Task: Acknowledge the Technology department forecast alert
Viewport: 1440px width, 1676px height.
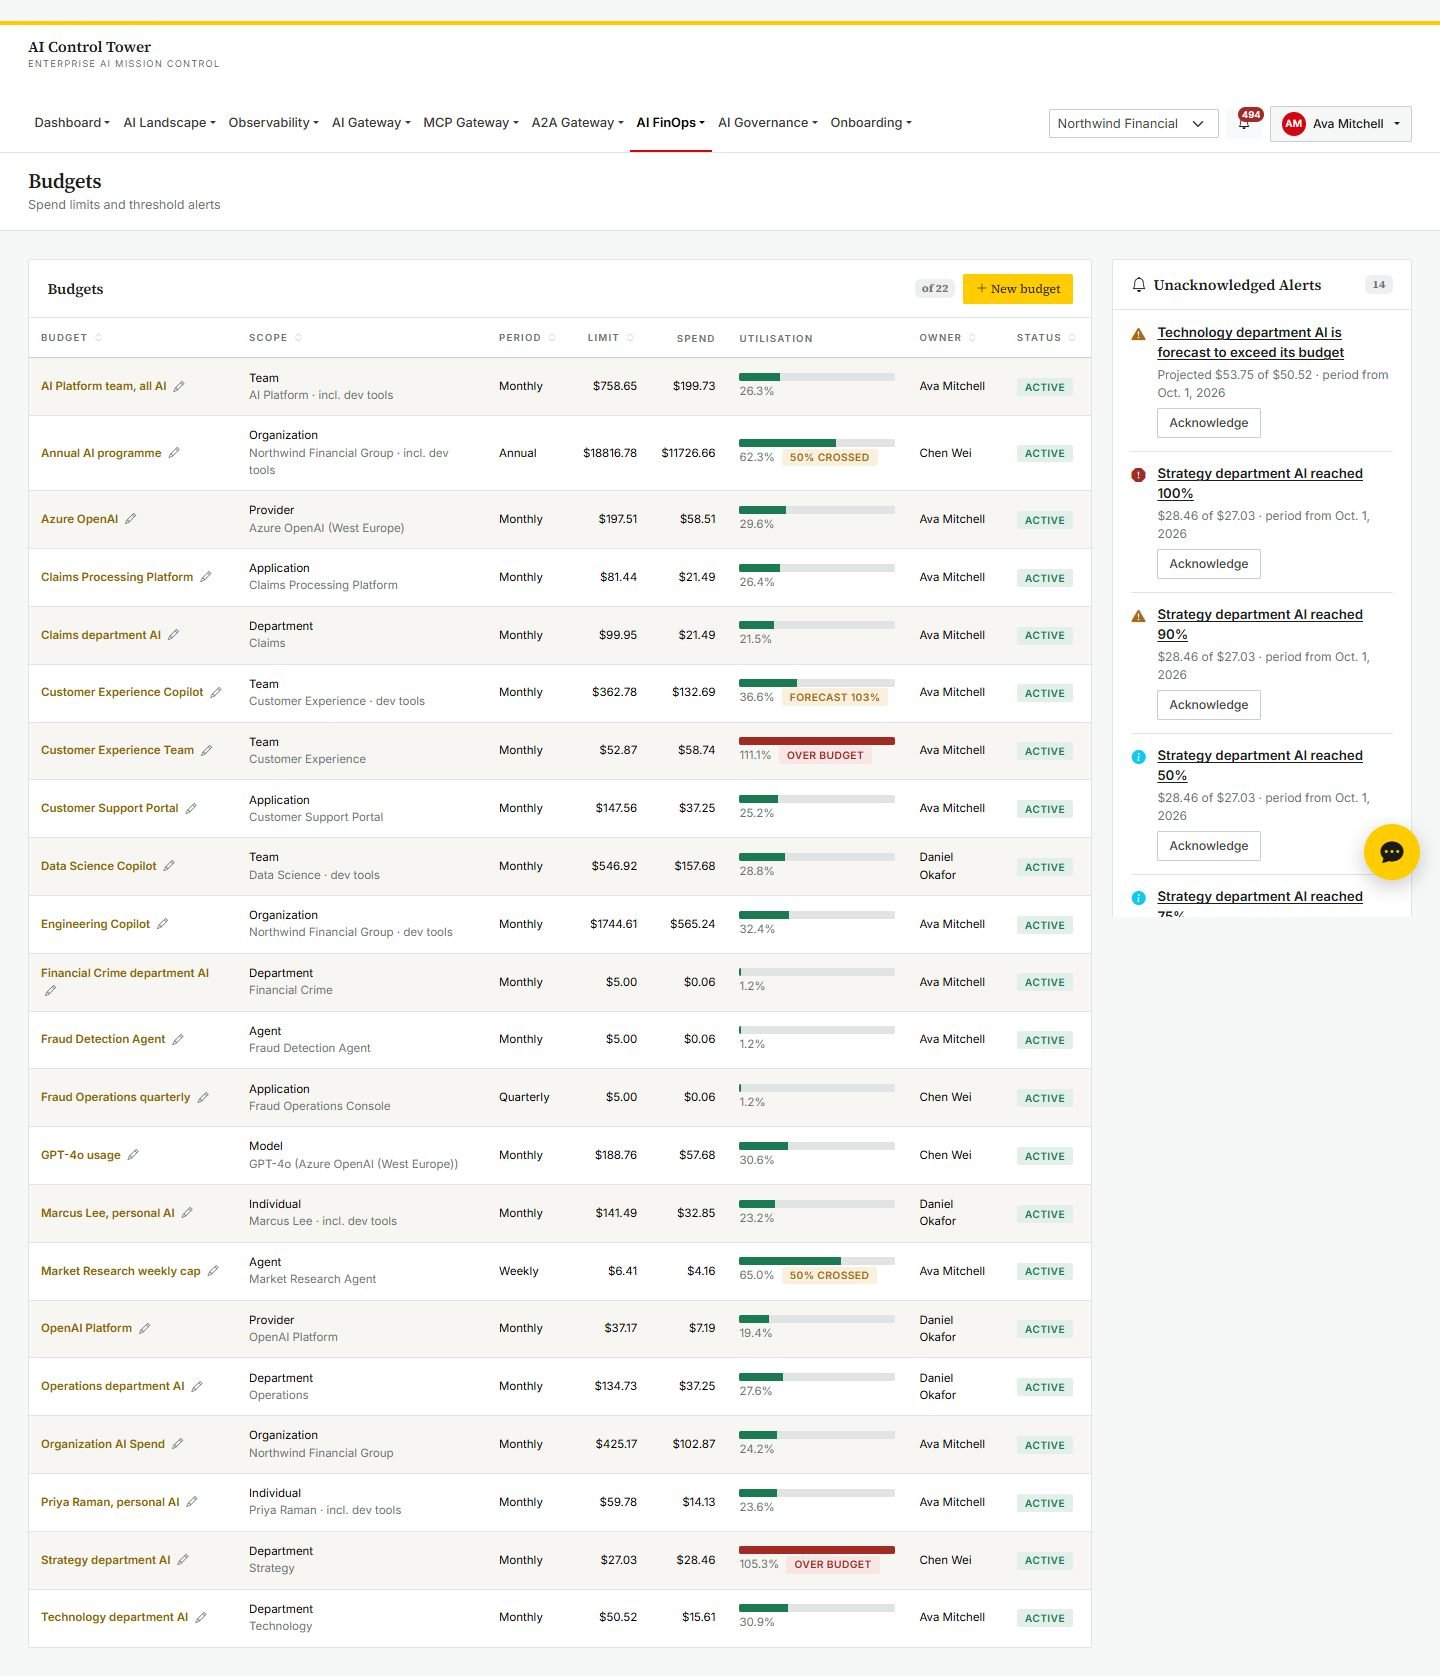Action: (1209, 423)
